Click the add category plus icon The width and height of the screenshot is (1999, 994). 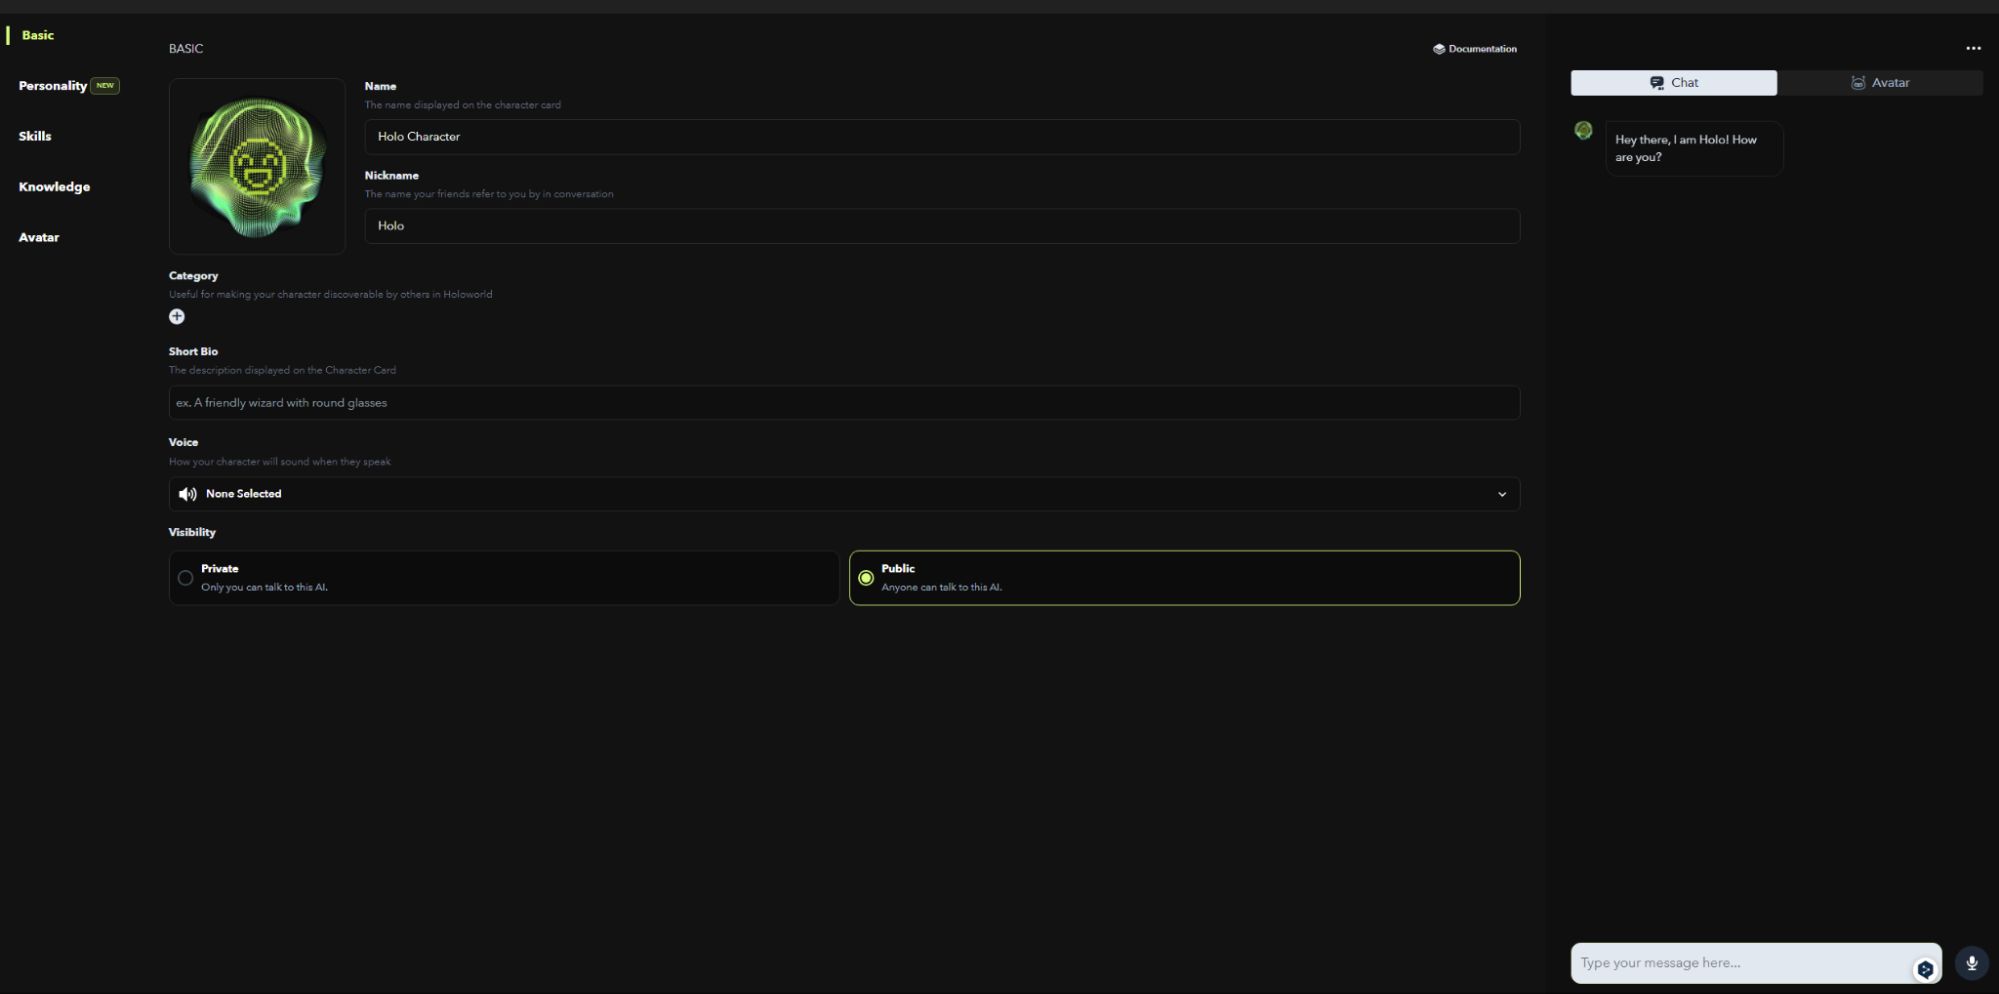(177, 317)
